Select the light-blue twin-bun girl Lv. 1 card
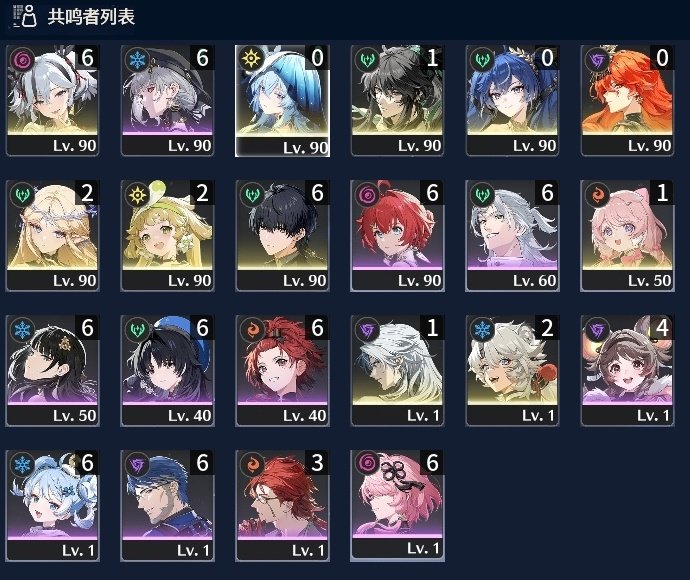 [x=52, y=506]
